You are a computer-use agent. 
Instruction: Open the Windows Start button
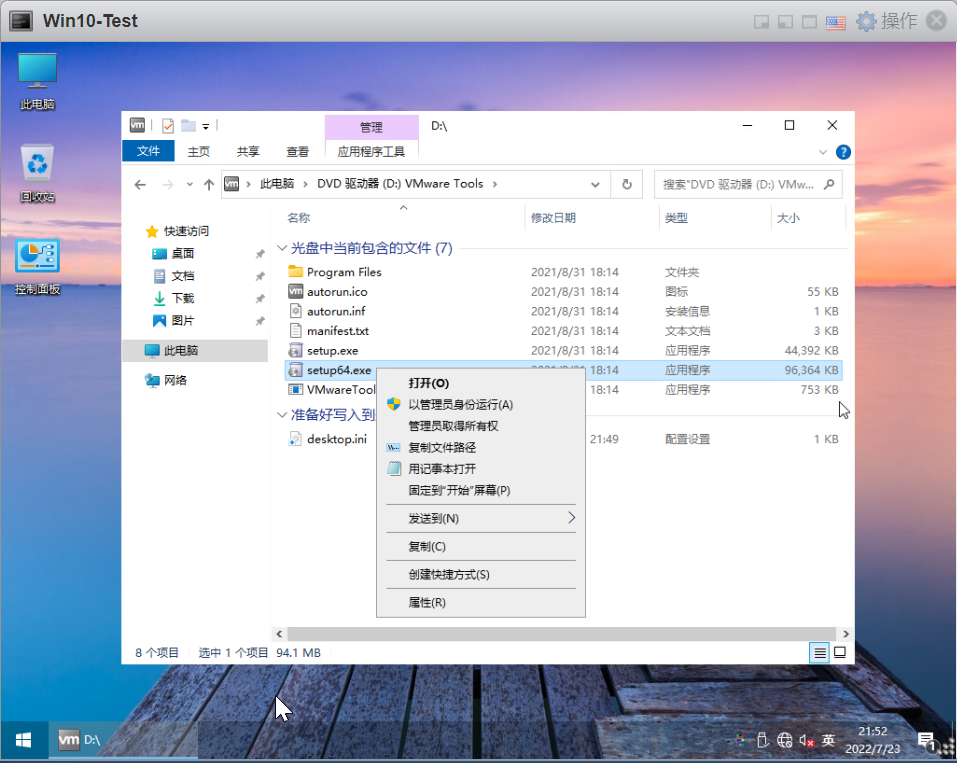click(x=24, y=740)
